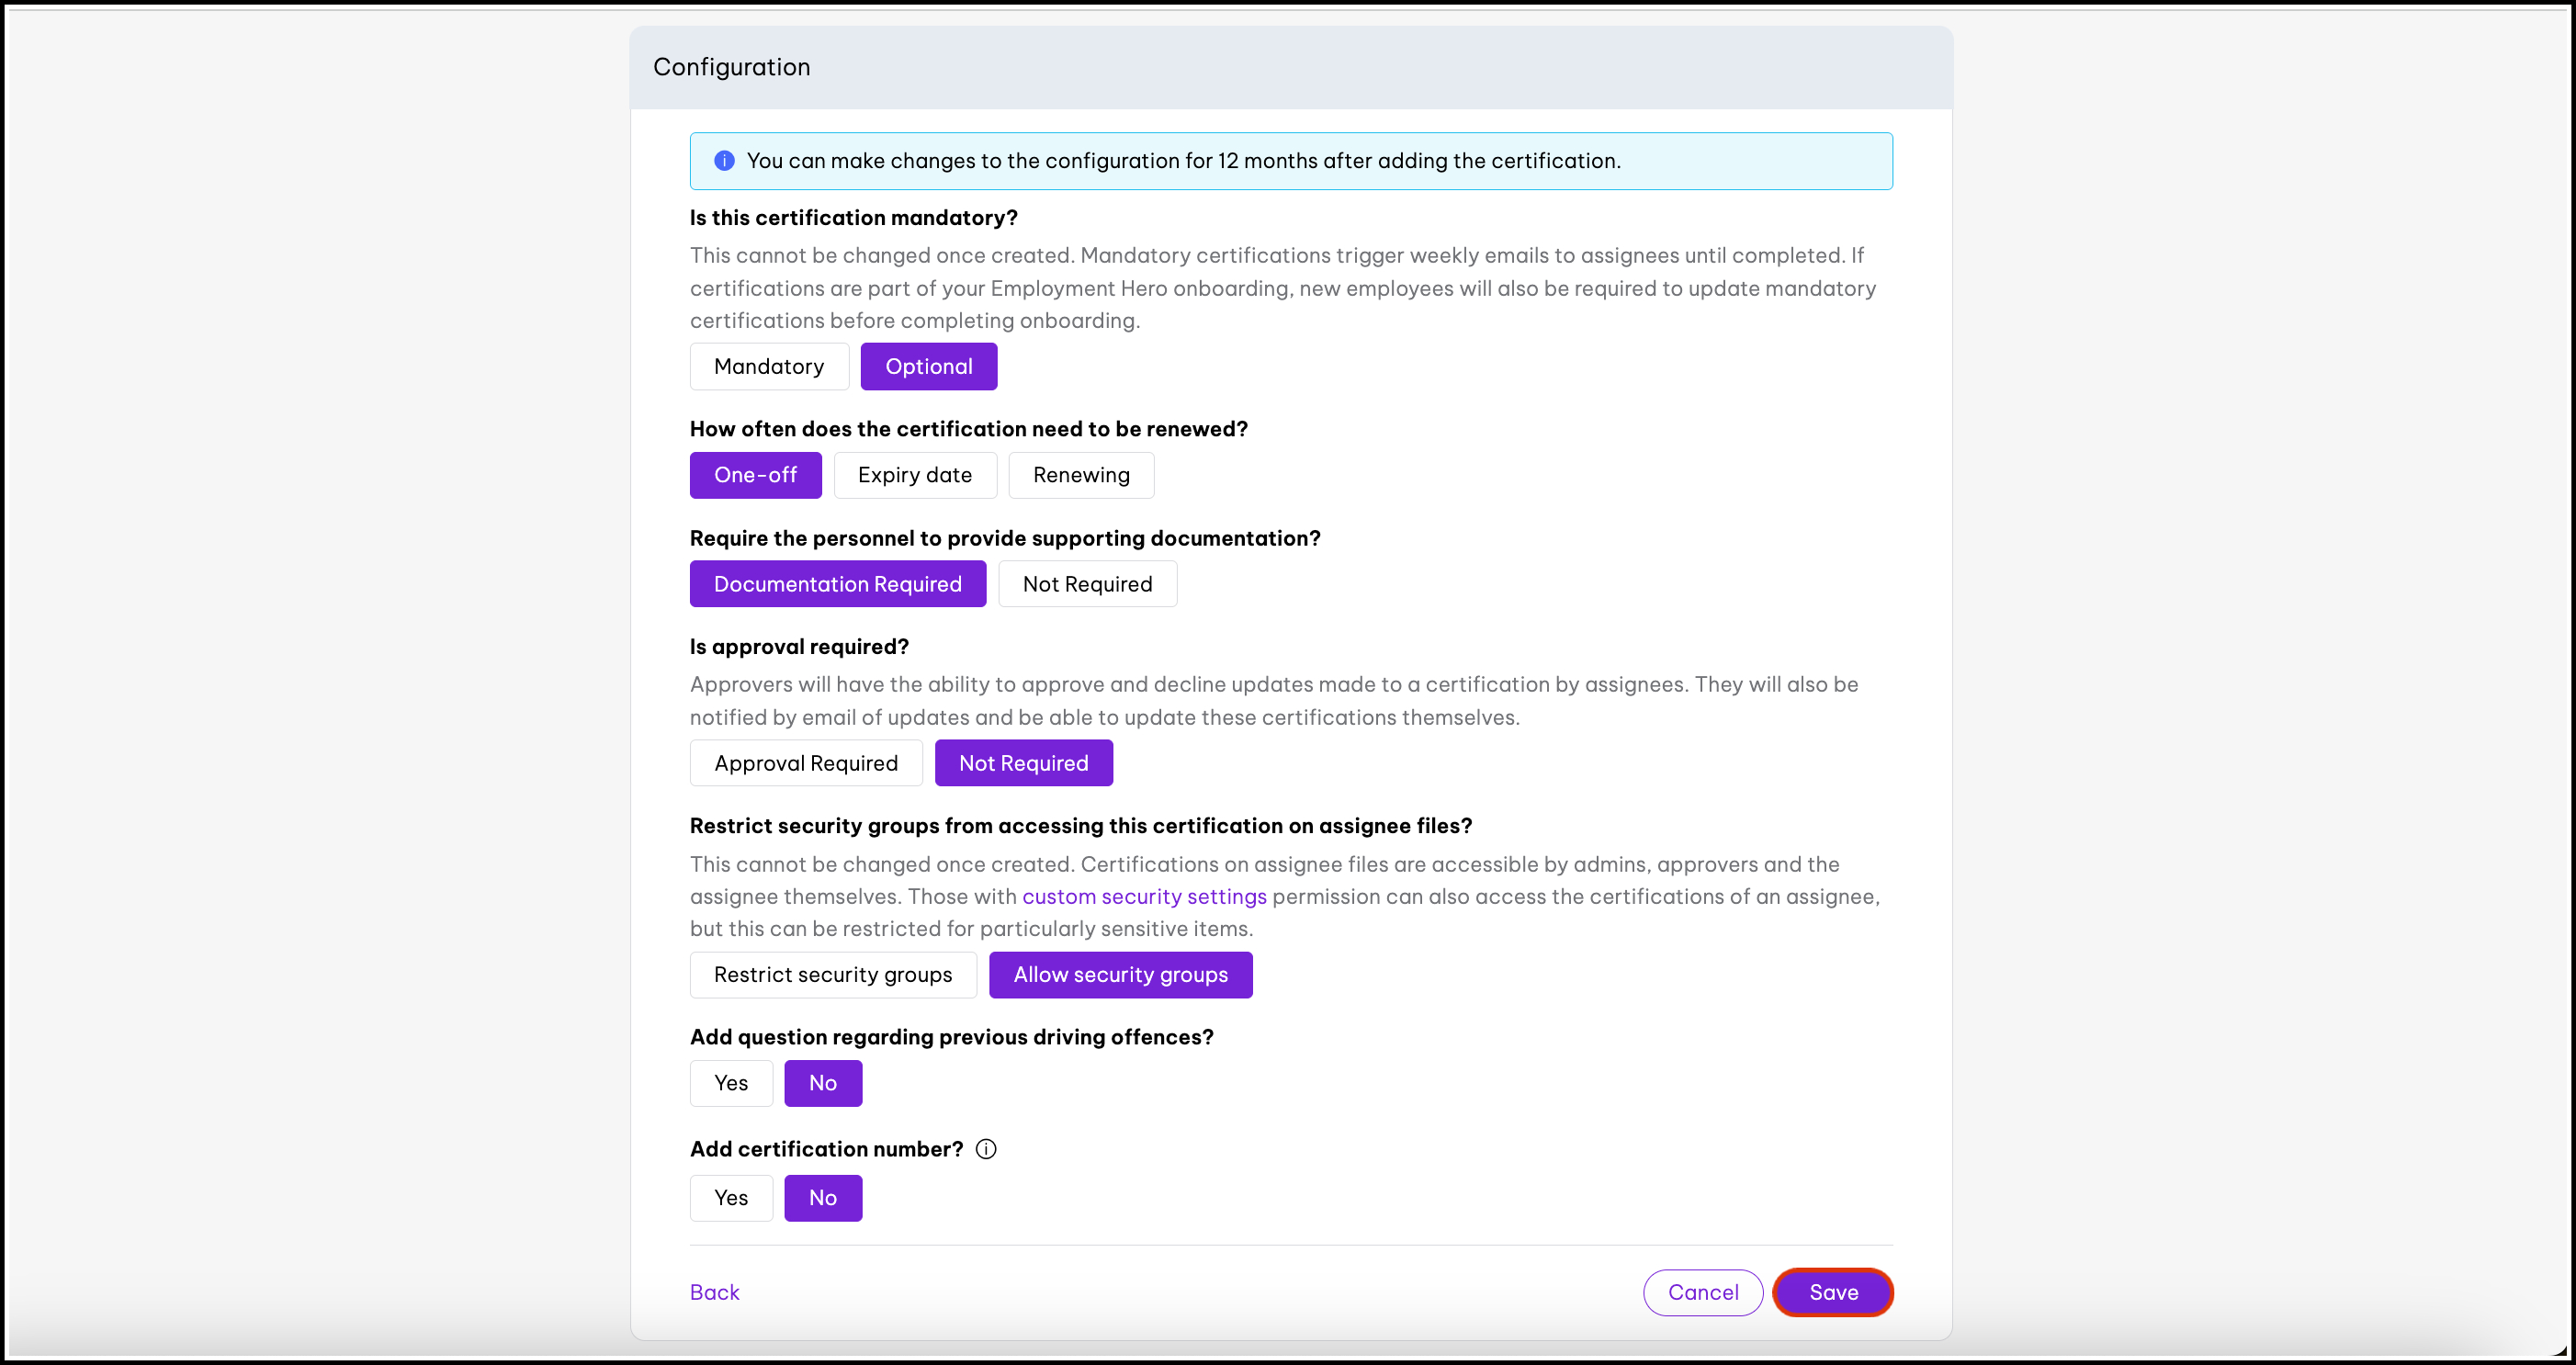Set supporting documentation to Not Required
2576x1365 pixels.
pos(1087,584)
